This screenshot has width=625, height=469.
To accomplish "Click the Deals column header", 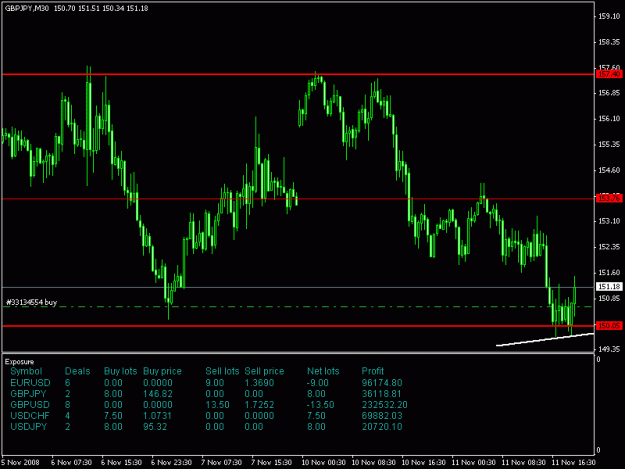I will tap(77, 371).
